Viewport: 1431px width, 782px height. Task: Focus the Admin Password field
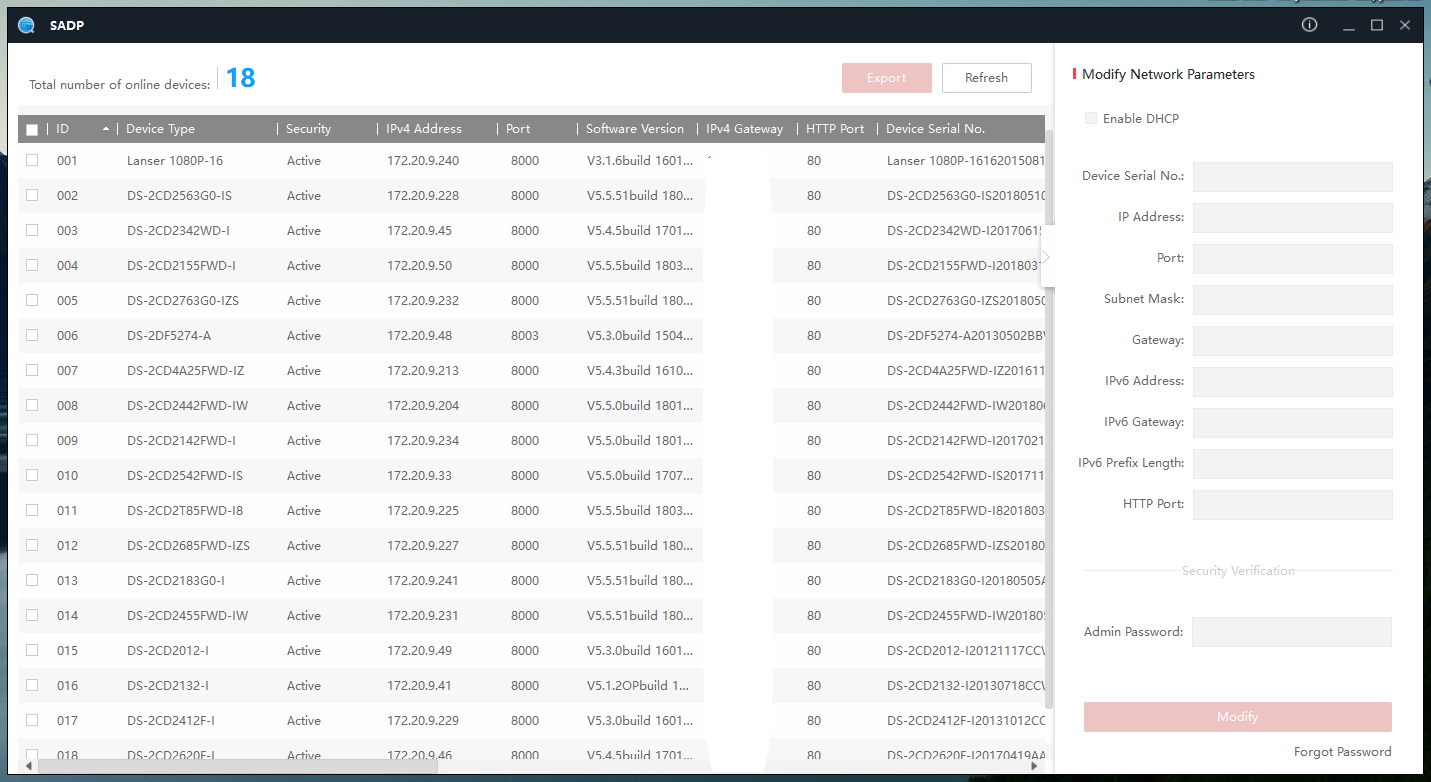[x=1292, y=632]
